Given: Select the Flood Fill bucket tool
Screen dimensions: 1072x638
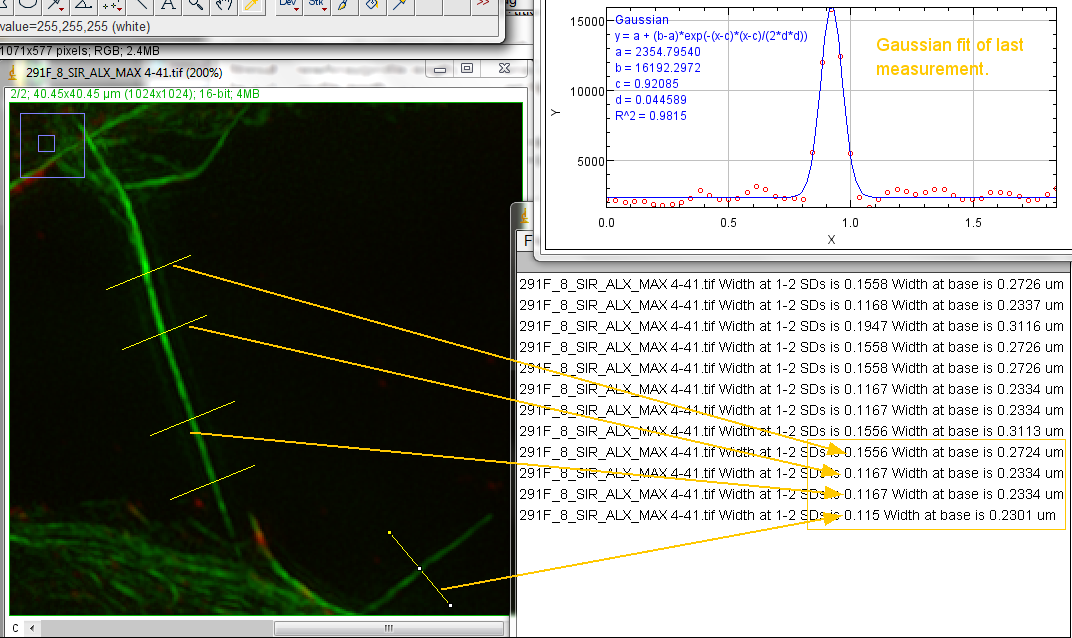Looking at the screenshot, I should click(371, 5).
